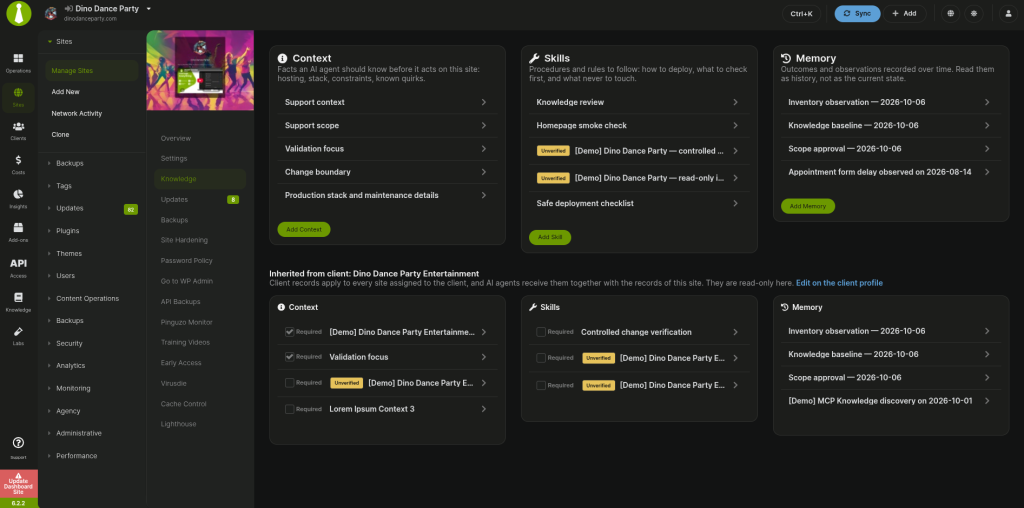This screenshot has height=508, width=1024.
Task: Follow Edit on the client profile link
Action: tap(839, 283)
